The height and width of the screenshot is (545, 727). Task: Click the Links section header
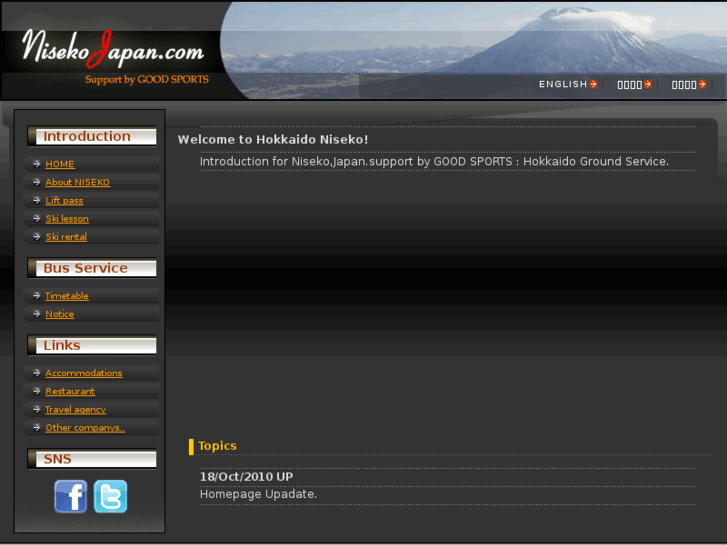pyautogui.click(x=92, y=345)
